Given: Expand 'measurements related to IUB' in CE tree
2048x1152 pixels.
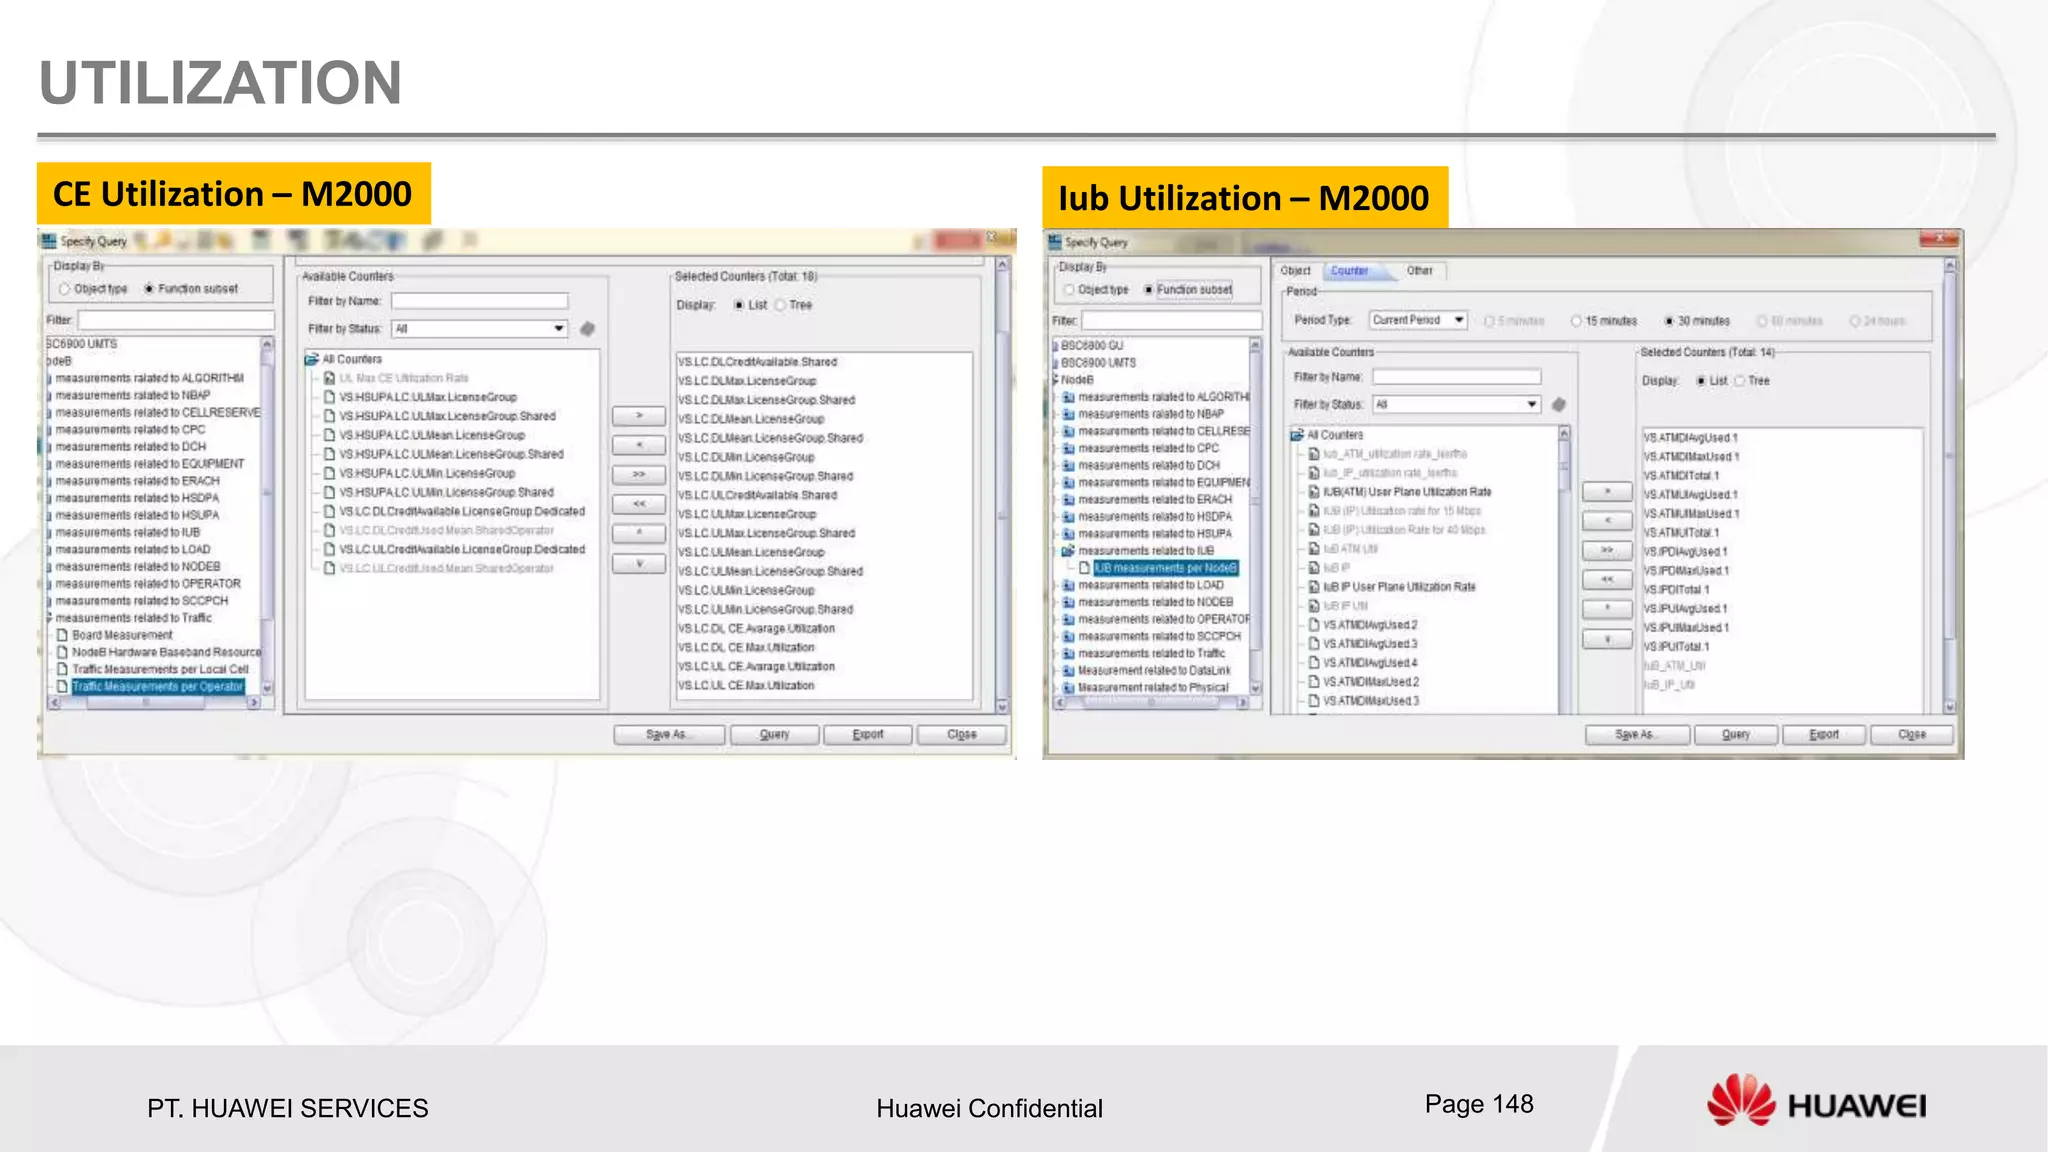Looking at the screenshot, I should tap(49, 533).
